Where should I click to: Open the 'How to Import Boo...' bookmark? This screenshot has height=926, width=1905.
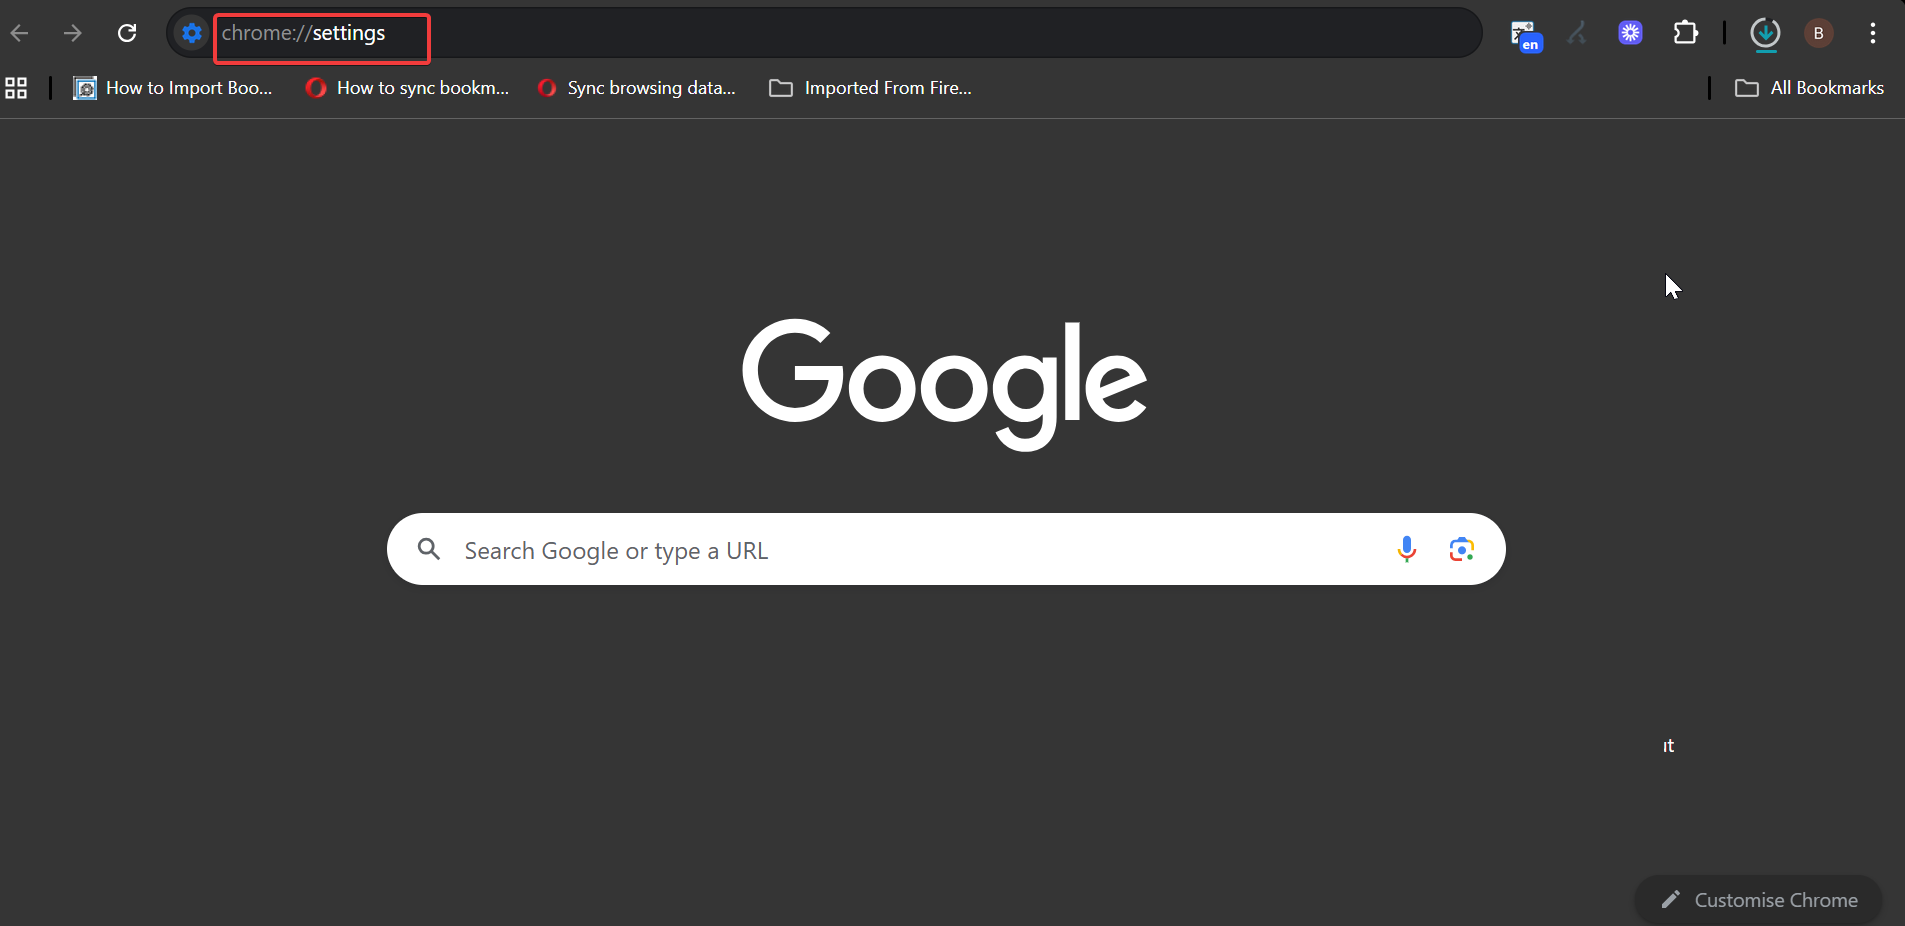(173, 88)
